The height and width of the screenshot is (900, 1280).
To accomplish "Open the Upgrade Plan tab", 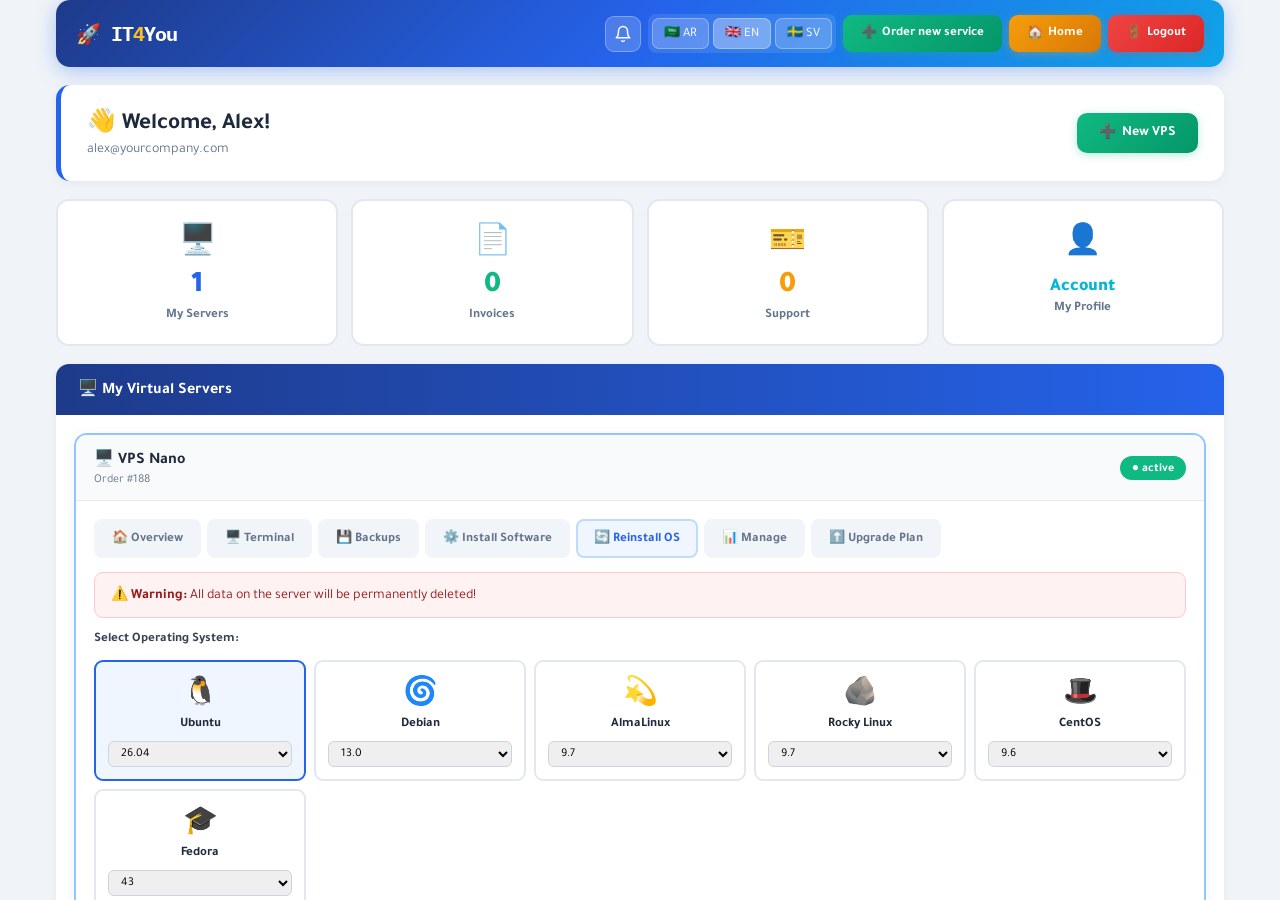I will coord(876,538).
